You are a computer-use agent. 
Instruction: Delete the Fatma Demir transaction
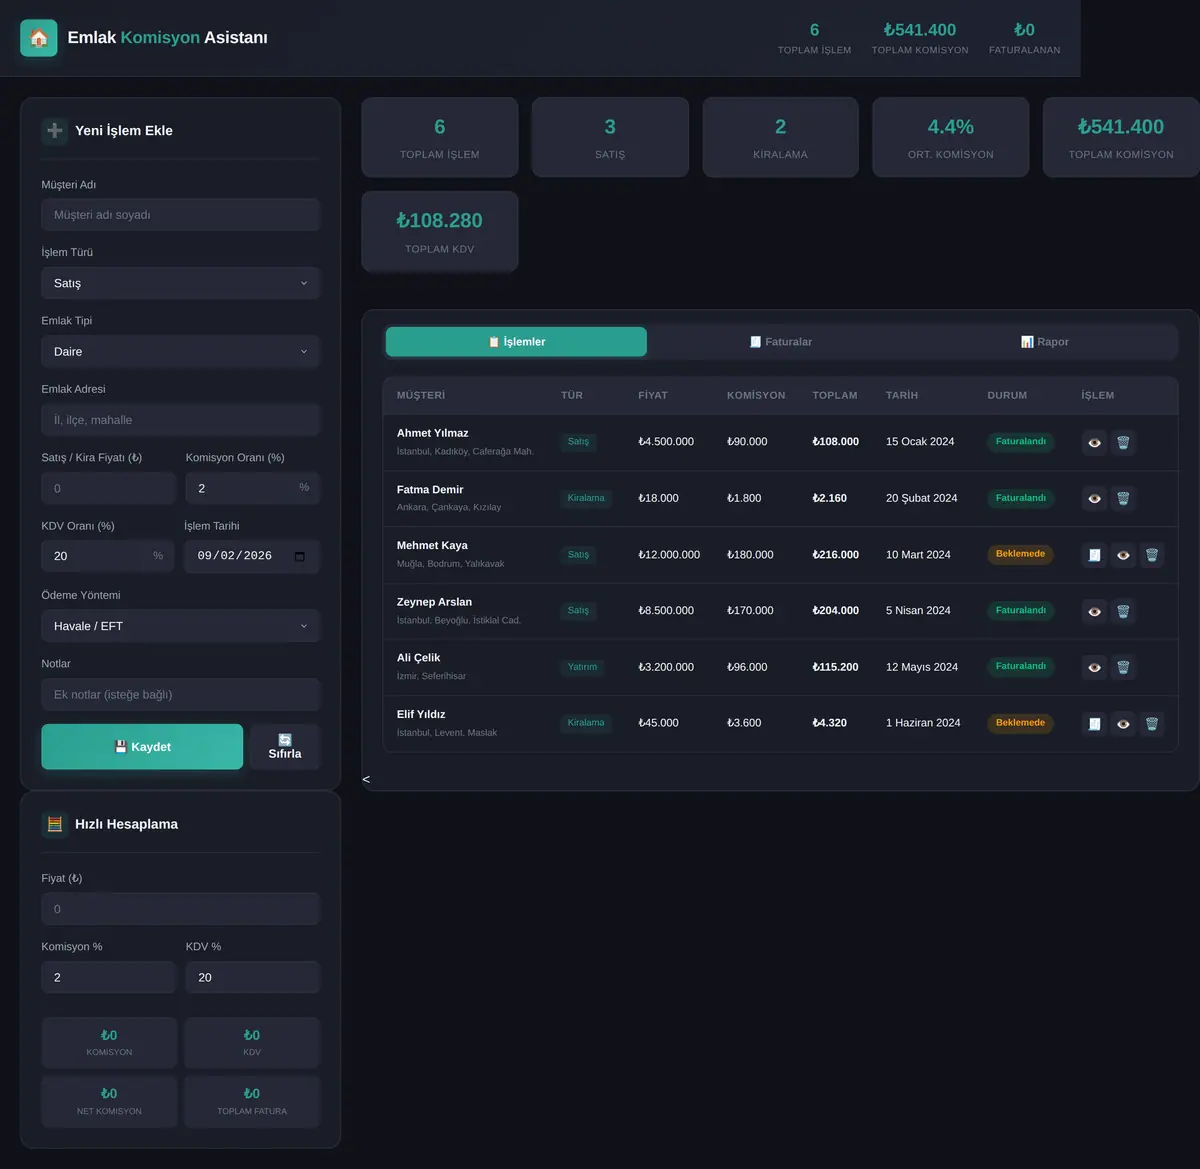click(1123, 498)
